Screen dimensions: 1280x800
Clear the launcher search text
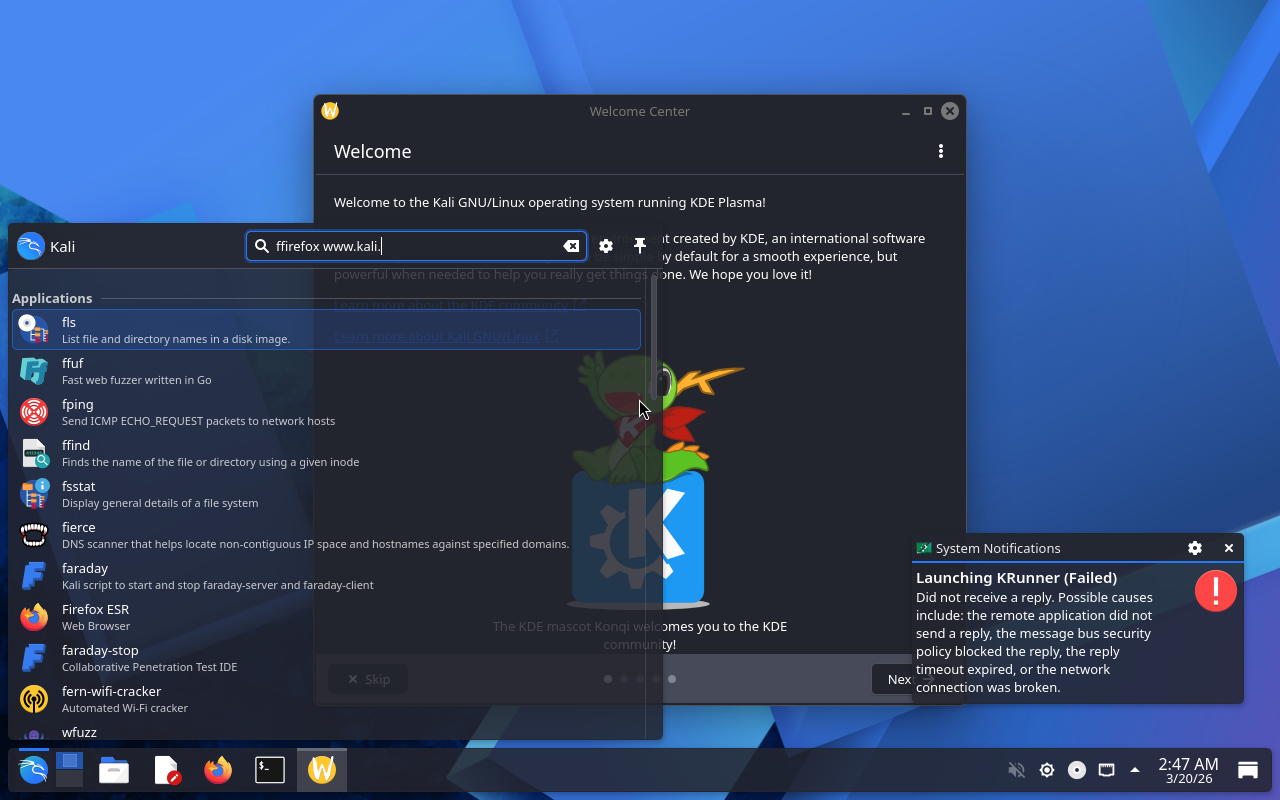point(571,246)
